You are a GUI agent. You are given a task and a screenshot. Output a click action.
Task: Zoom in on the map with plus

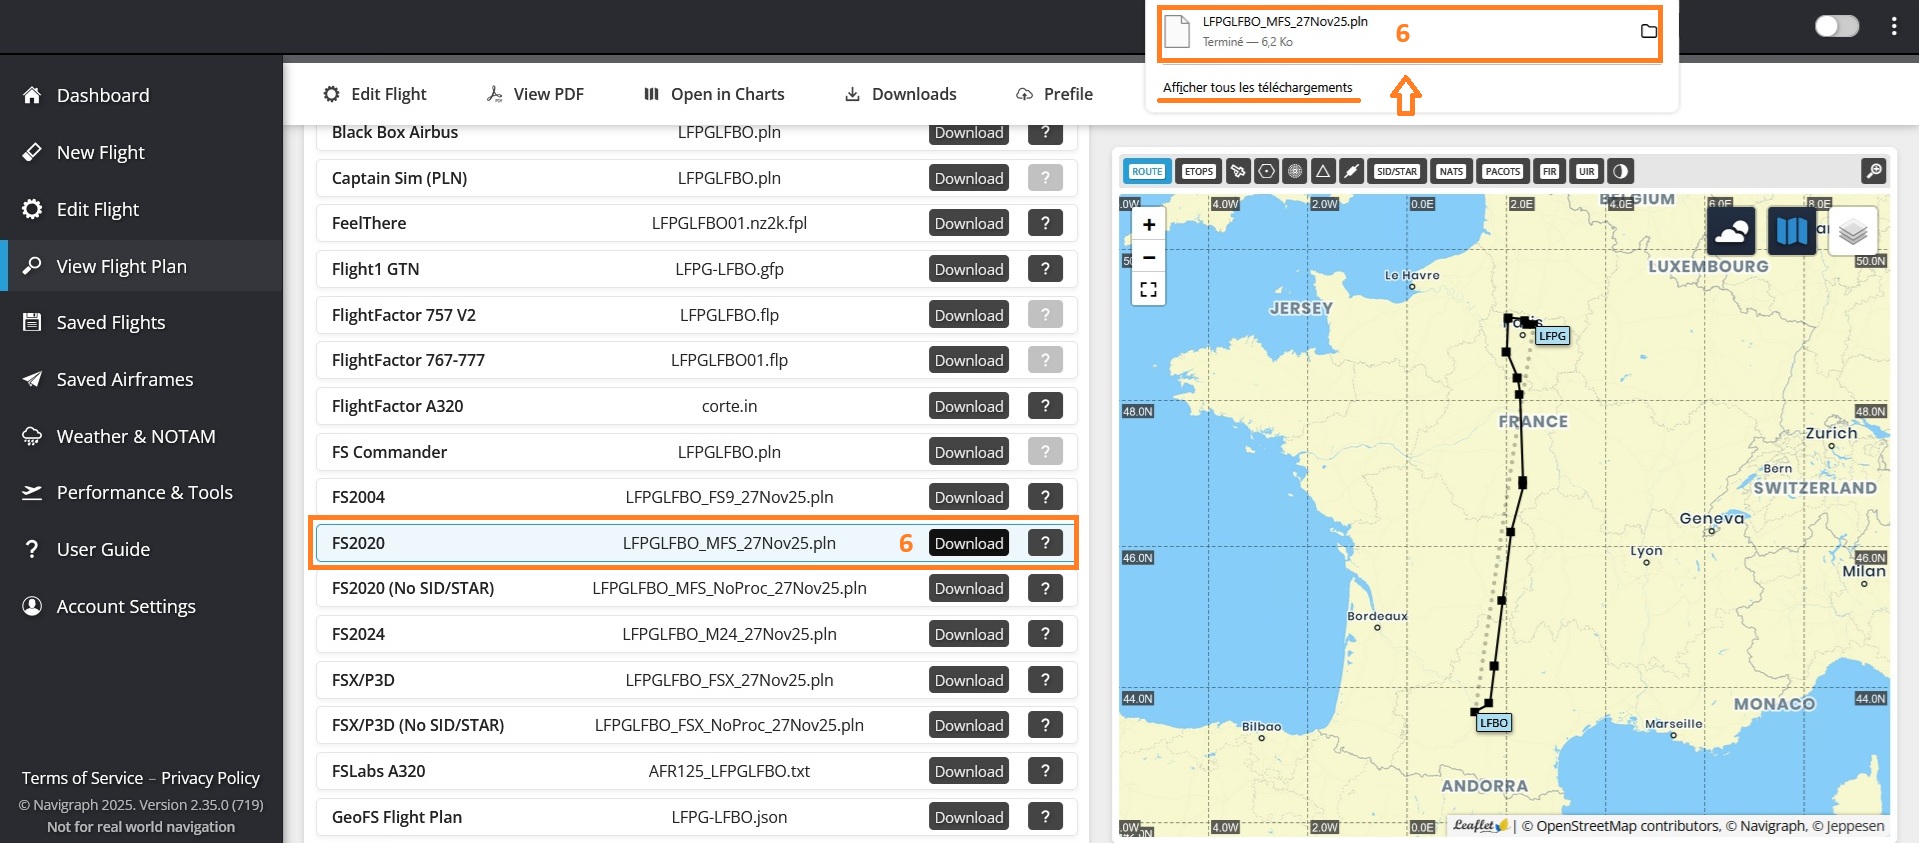pyautogui.click(x=1149, y=225)
